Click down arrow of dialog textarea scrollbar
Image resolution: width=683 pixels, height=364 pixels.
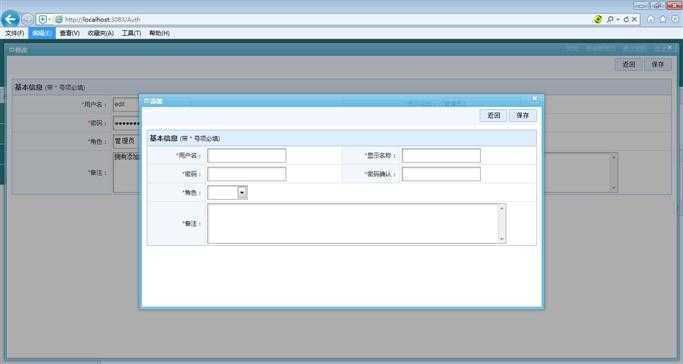click(x=501, y=238)
